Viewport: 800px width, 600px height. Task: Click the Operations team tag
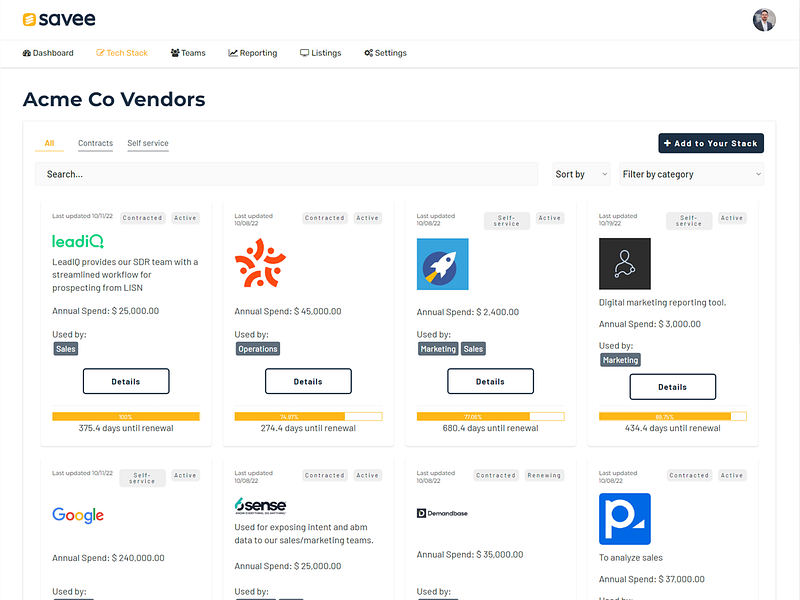click(258, 349)
